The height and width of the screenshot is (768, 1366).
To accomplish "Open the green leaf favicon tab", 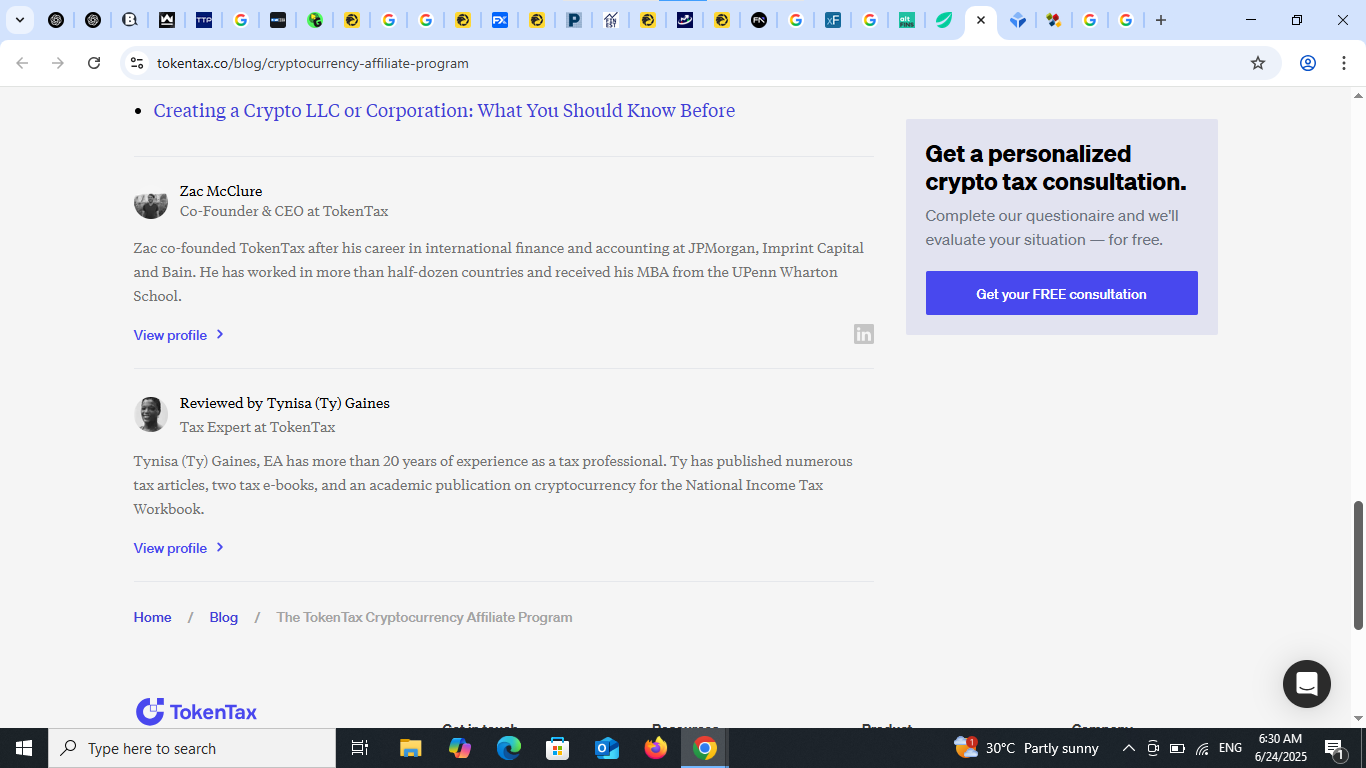I will point(943,20).
